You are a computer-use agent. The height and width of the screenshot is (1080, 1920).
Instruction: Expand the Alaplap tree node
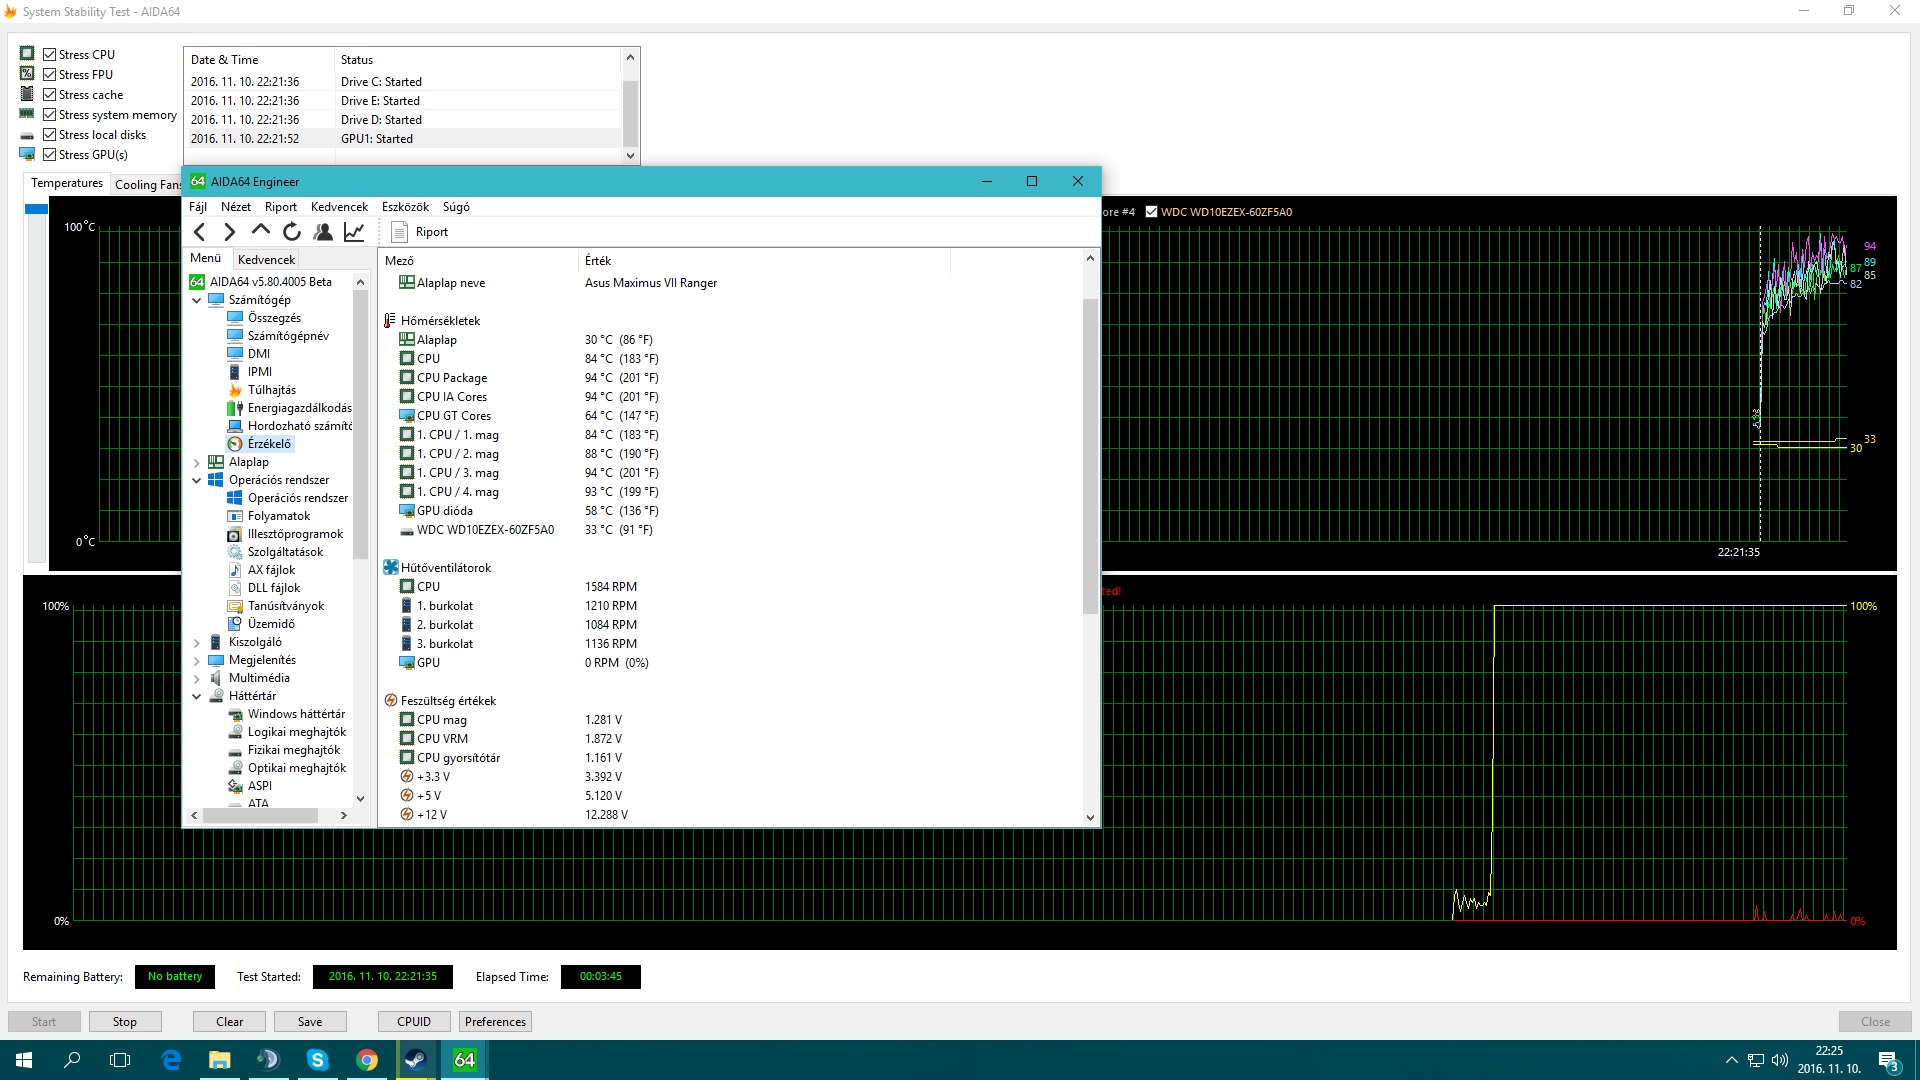[x=197, y=462]
